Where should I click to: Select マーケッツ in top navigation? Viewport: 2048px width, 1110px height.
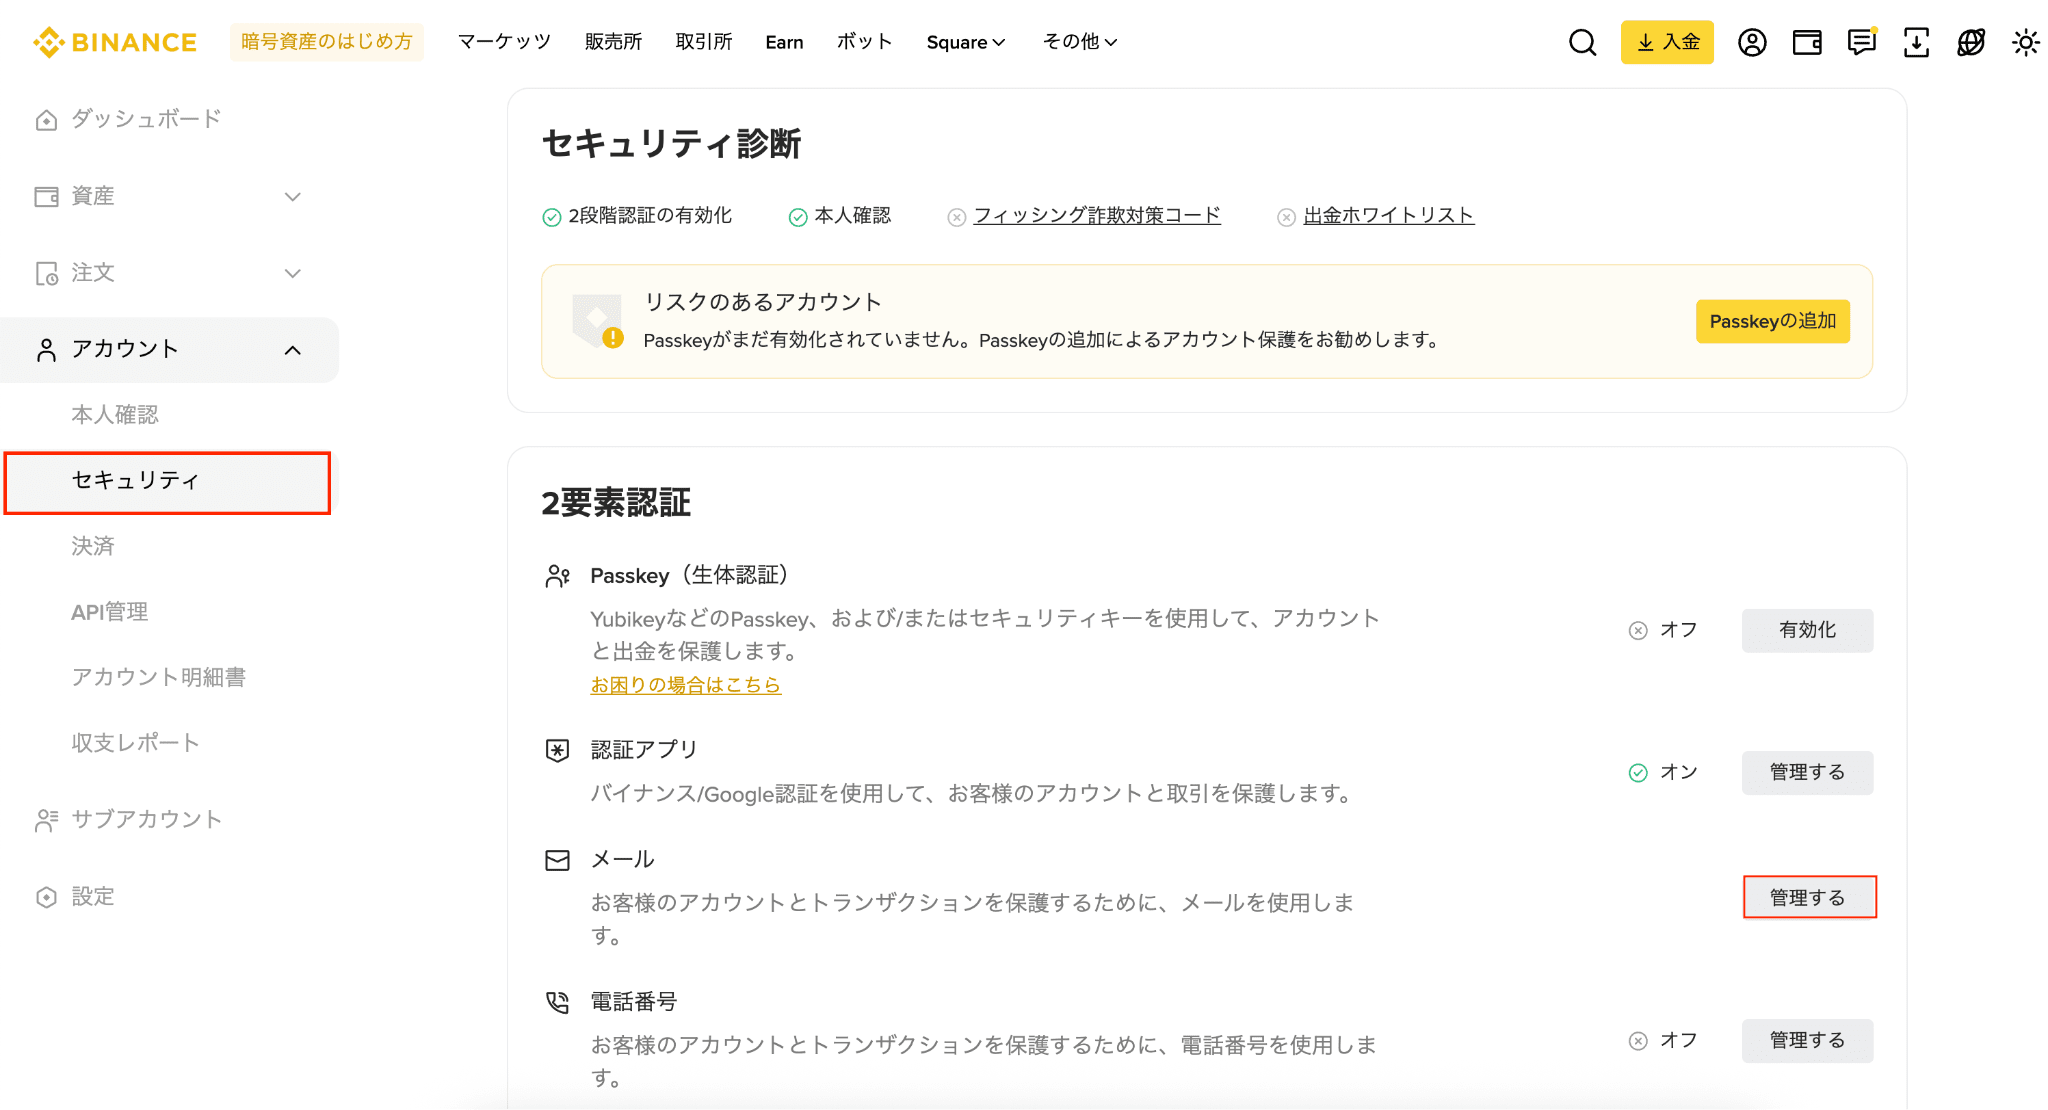(x=504, y=42)
